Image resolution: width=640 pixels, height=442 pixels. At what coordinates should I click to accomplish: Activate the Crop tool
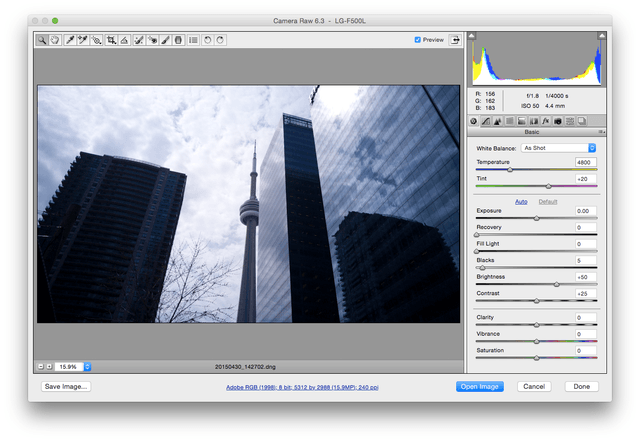(x=111, y=40)
